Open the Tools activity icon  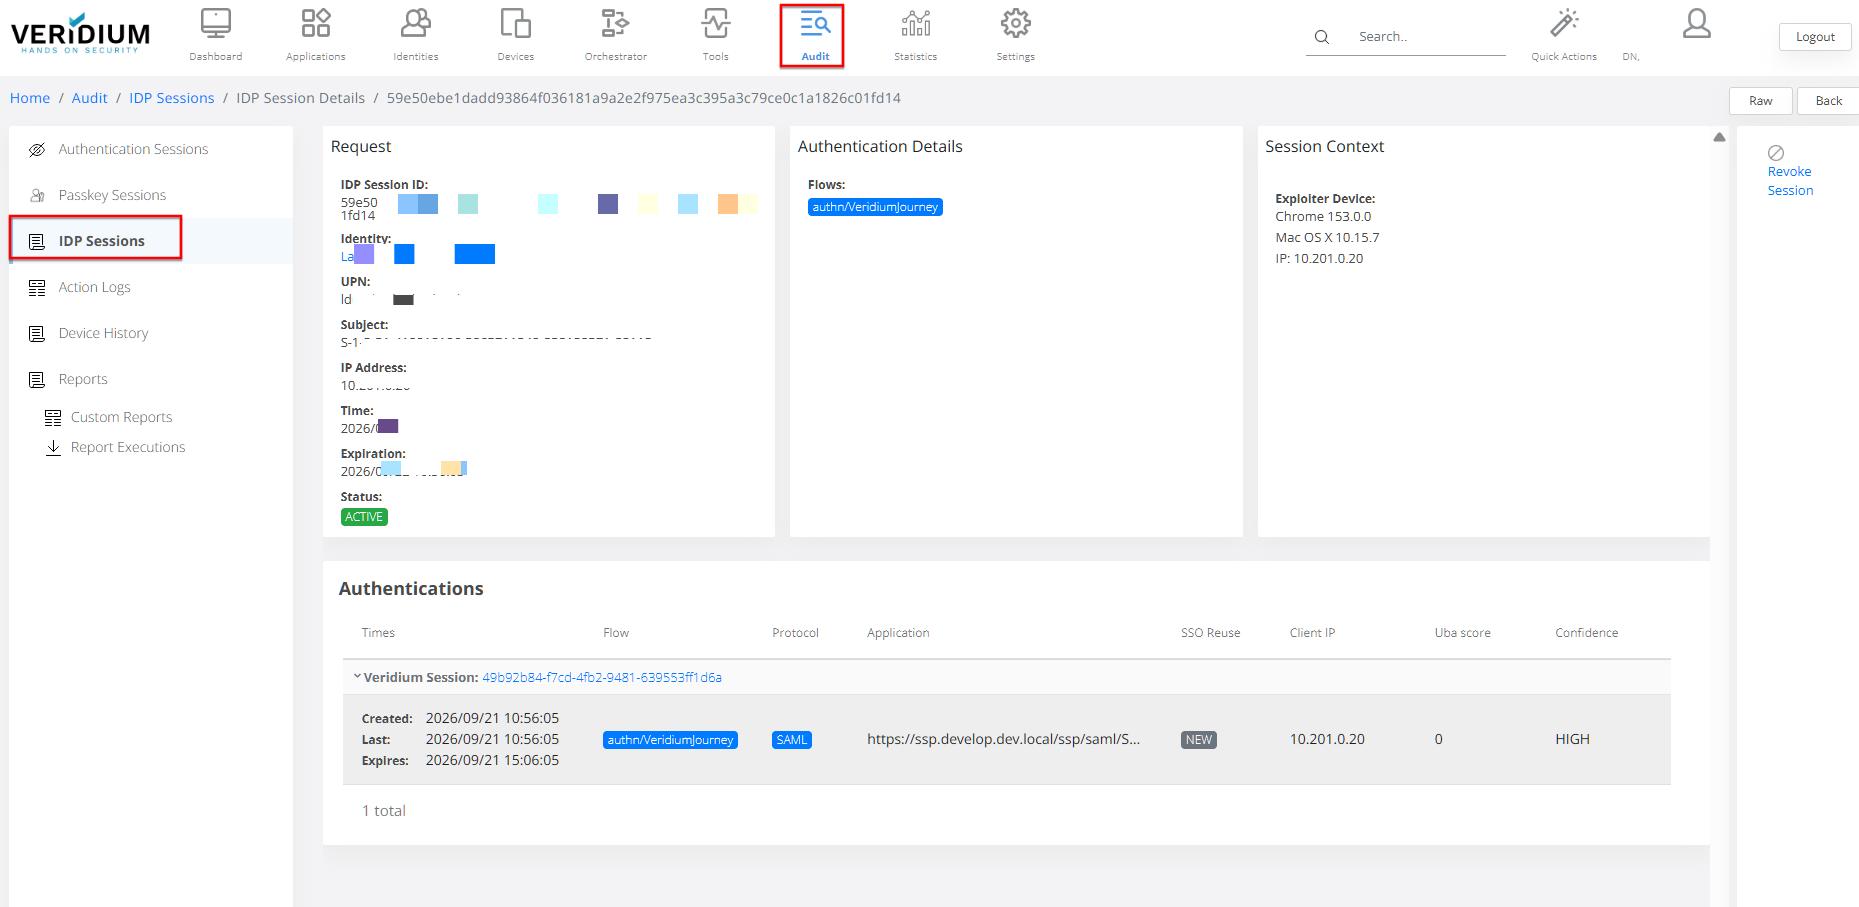pos(716,23)
